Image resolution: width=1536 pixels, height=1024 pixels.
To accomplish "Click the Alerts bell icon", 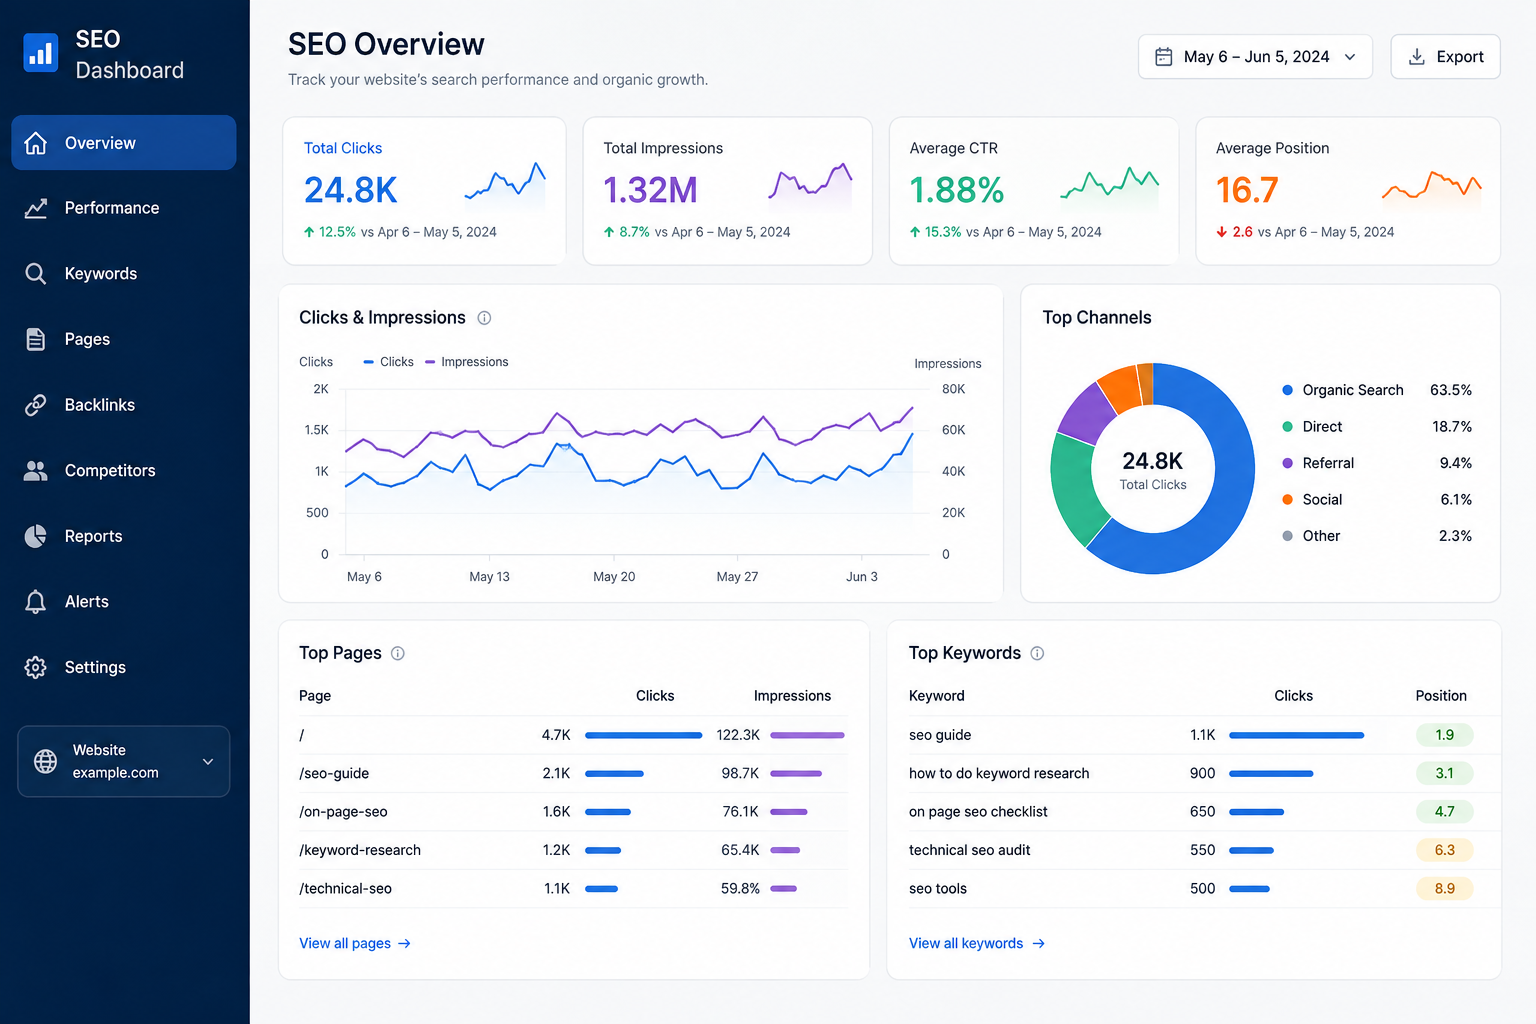I will (36, 602).
